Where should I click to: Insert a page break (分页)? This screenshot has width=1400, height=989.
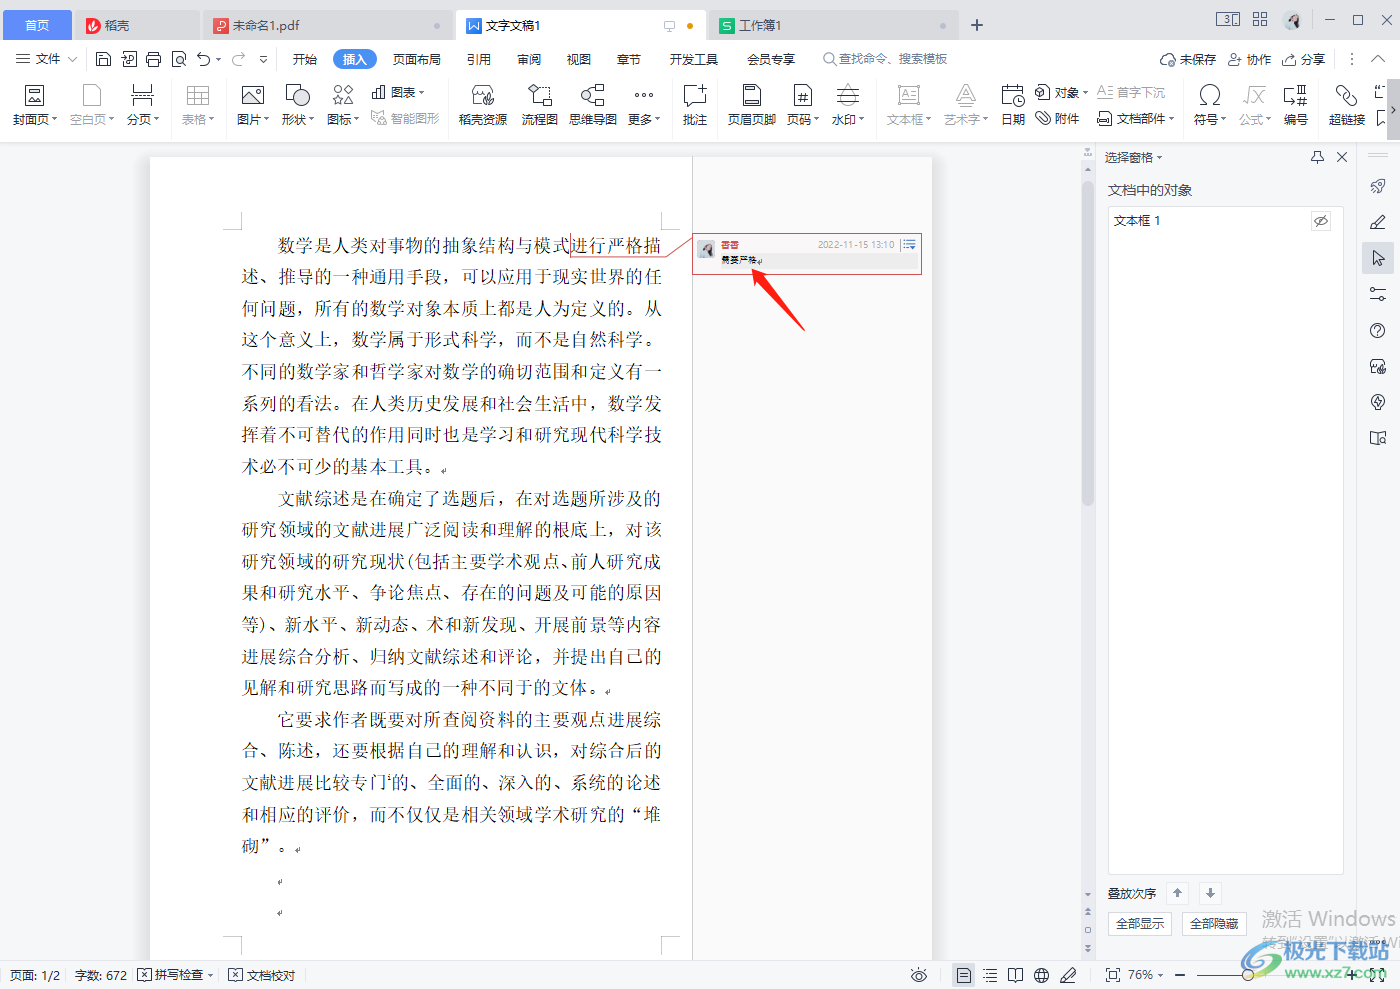pos(143,105)
